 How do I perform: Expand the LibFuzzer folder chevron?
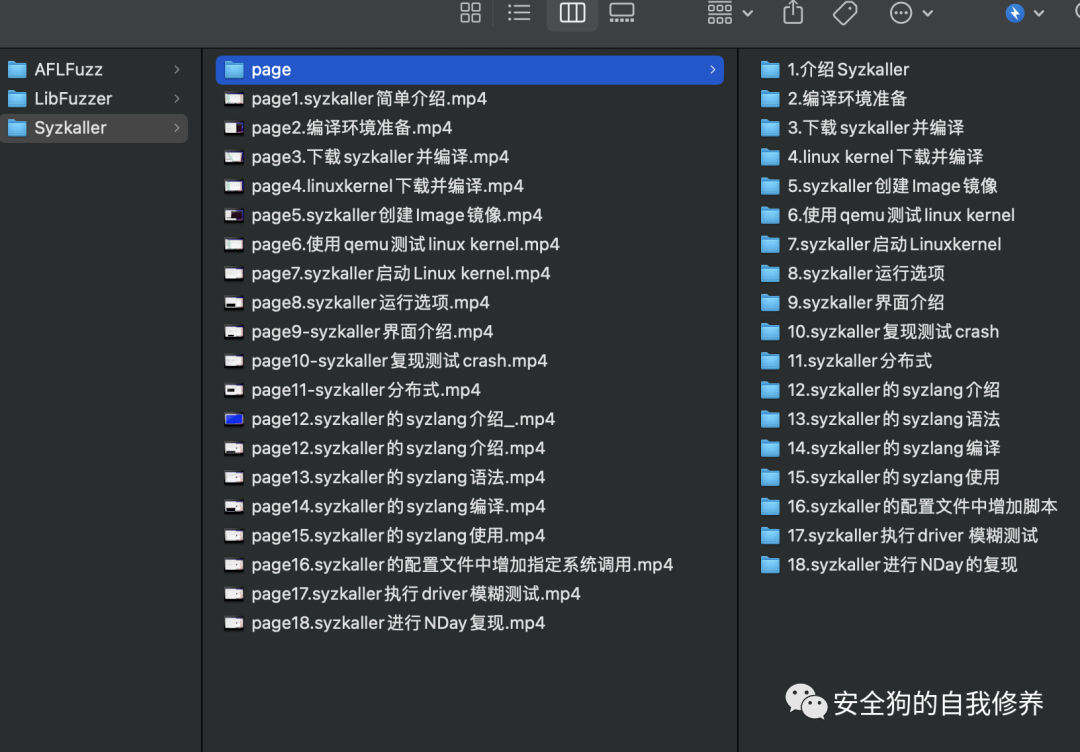coord(177,98)
